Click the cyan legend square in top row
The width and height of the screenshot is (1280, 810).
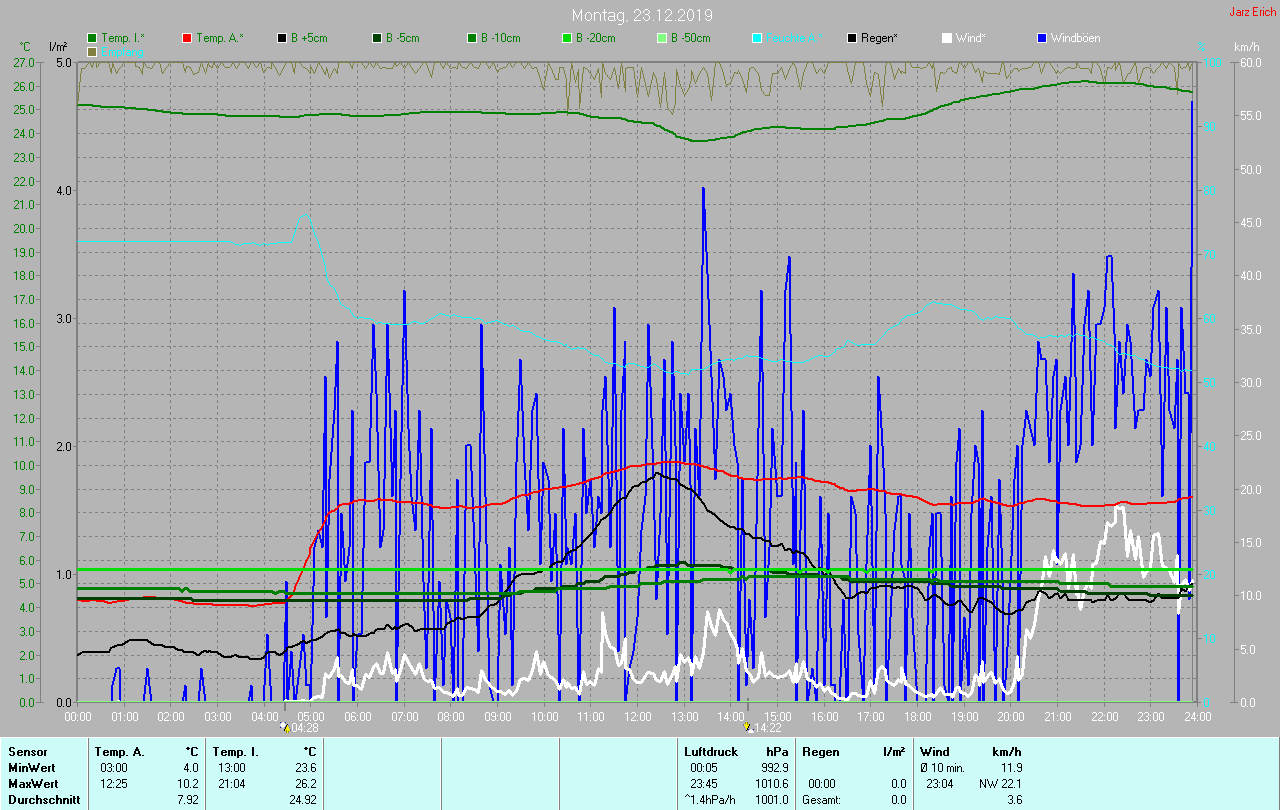[757, 38]
